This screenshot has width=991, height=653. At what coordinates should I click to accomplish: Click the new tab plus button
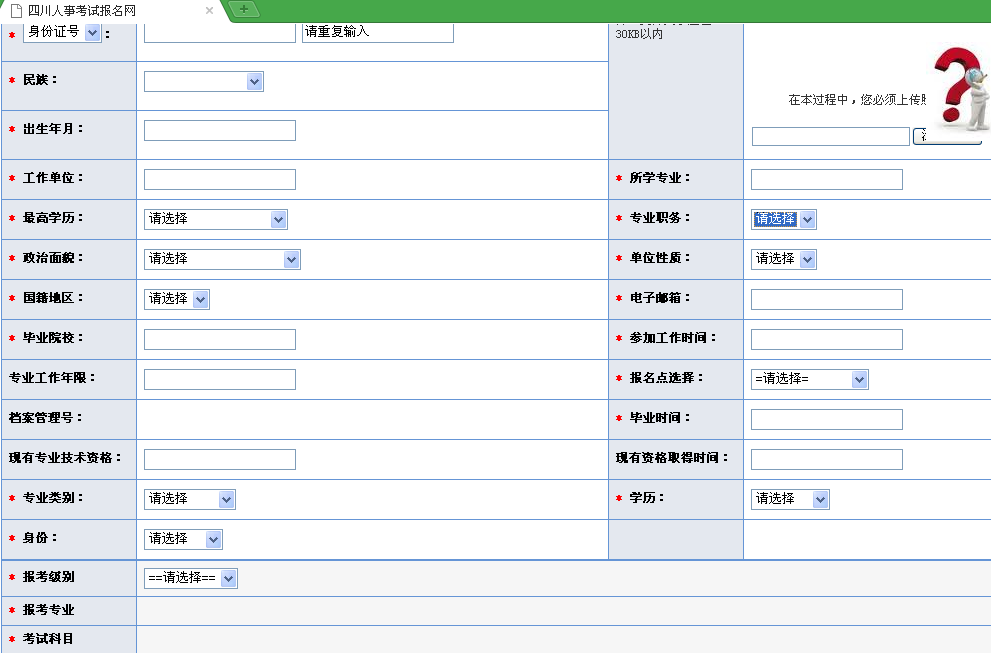tap(245, 8)
